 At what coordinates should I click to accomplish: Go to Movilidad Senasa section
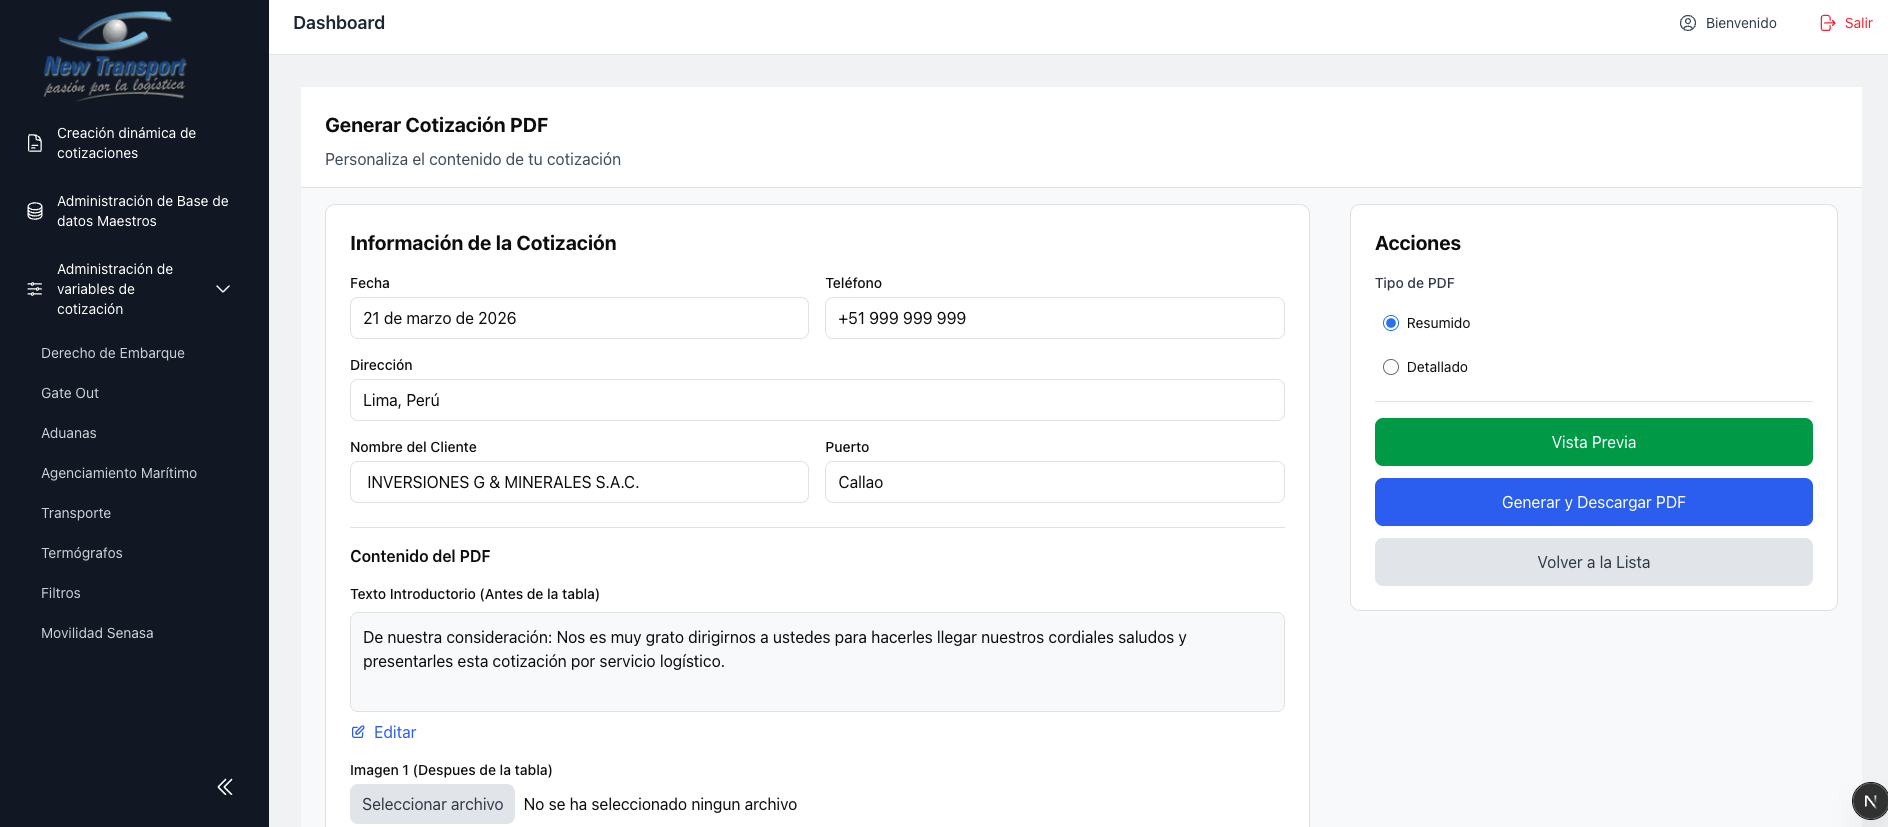pyautogui.click(x=97, y=633)
